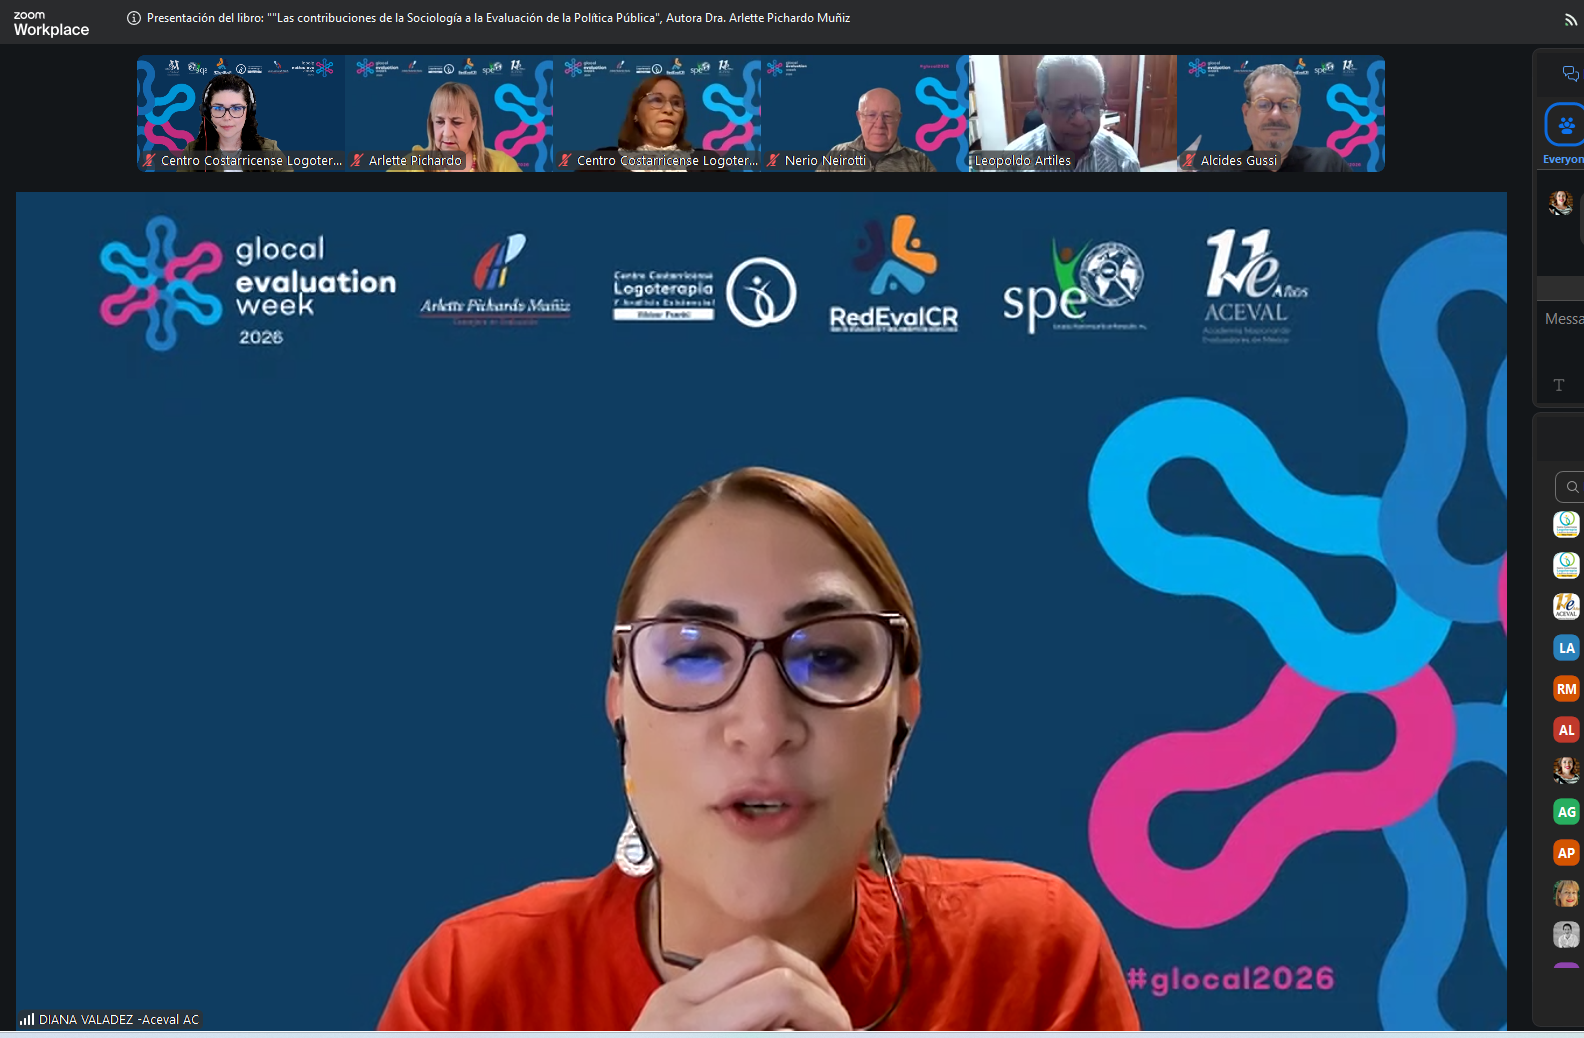Select the photo avatar between AL and AG
The width and height of the screenshot is (1584, 1038).
click(1566, 770)
